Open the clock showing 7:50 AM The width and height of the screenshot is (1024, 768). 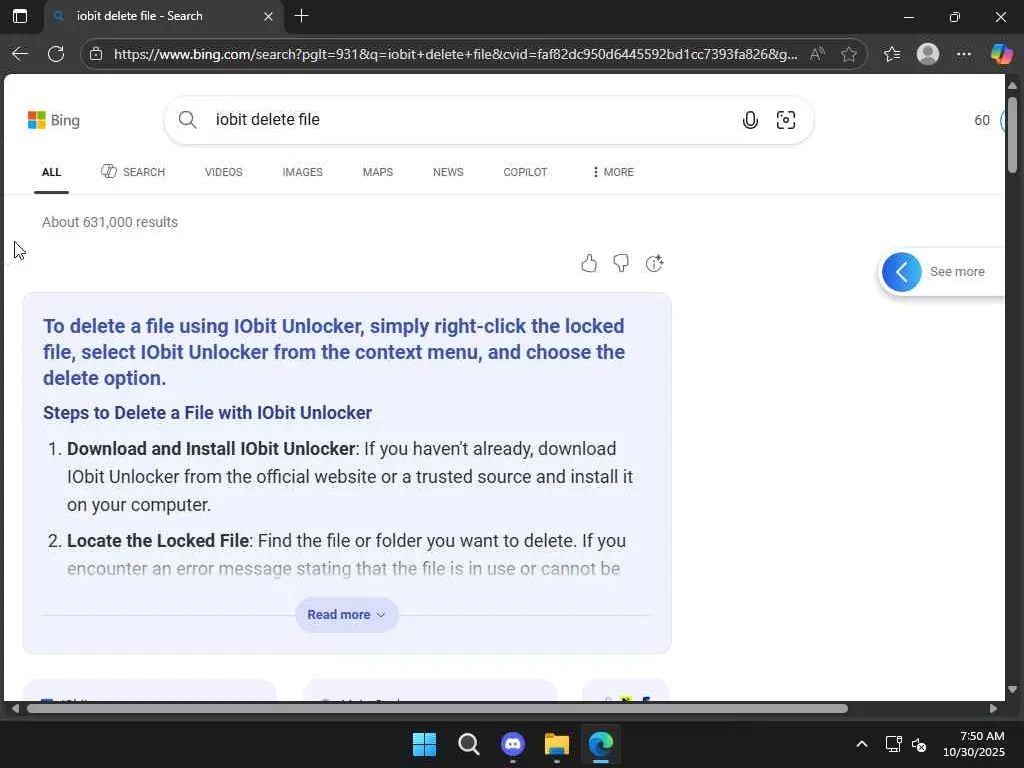pos(974,744)
